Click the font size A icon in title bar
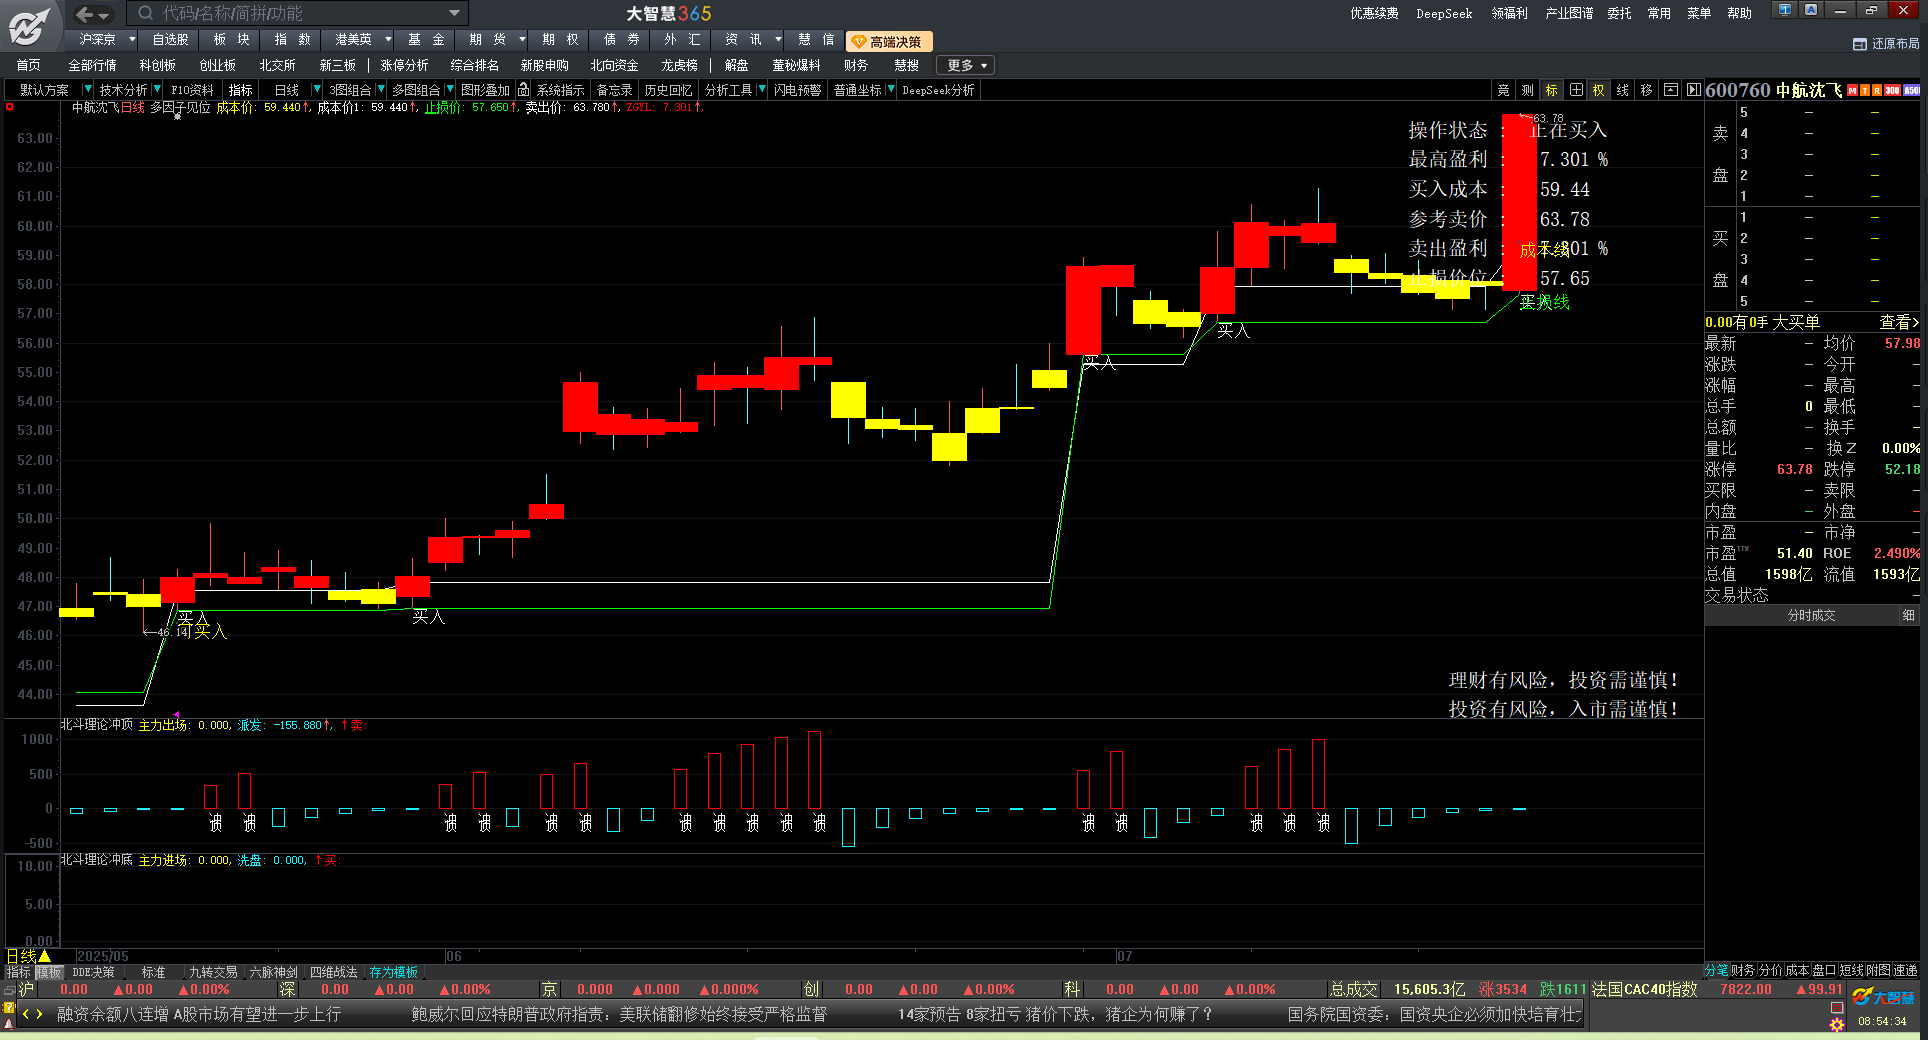 1811,10
